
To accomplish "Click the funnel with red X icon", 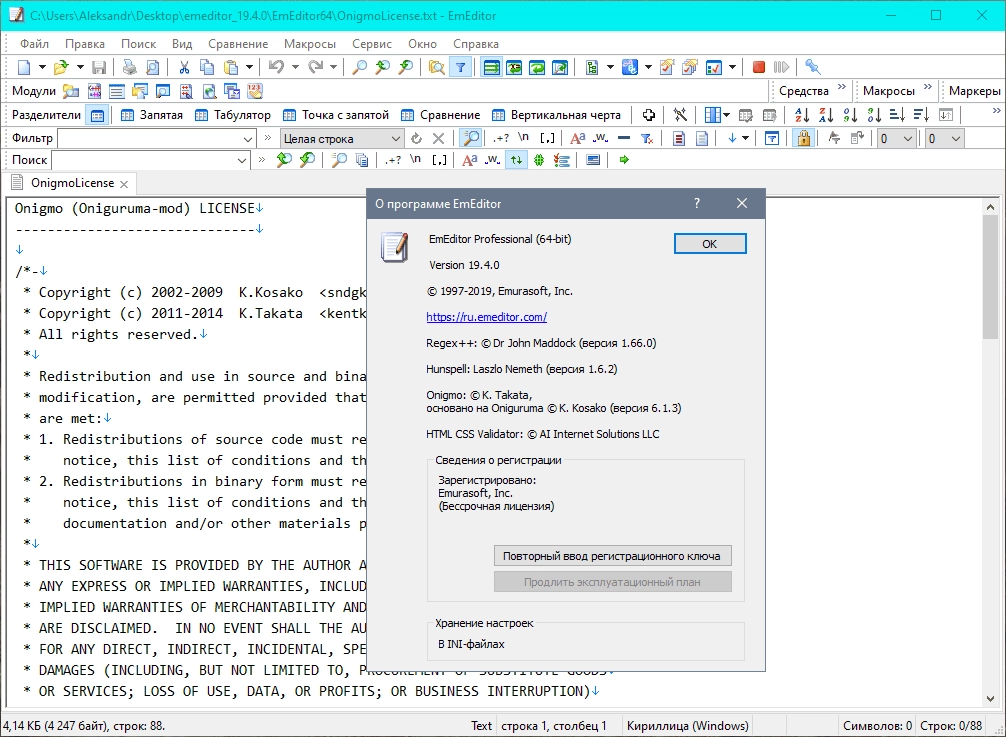I will click(647, 139).
